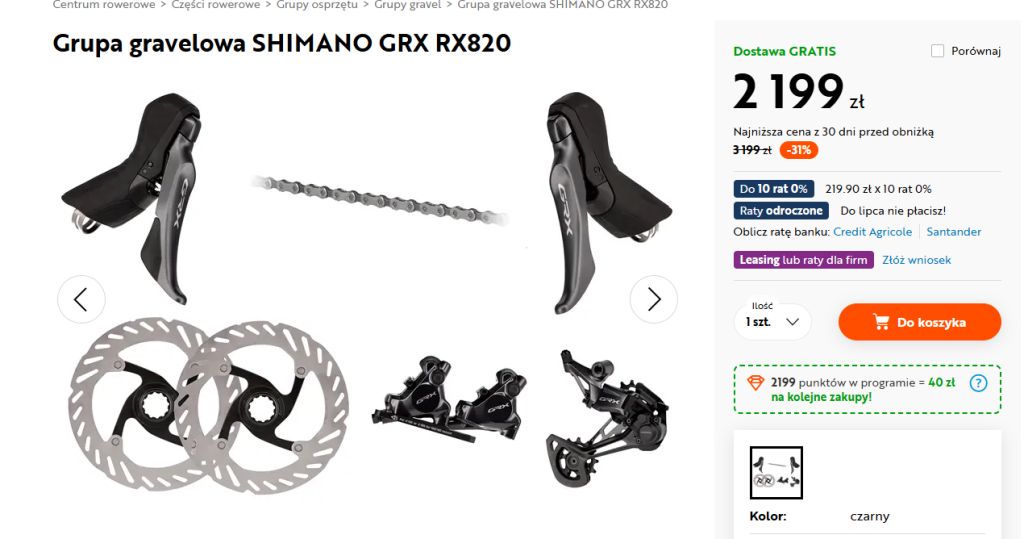Viewport: 1024px width, 539px height.
Task: Click the Do 10 rat 0% badge
Action: pyautogui.click(x=773, y=189)
